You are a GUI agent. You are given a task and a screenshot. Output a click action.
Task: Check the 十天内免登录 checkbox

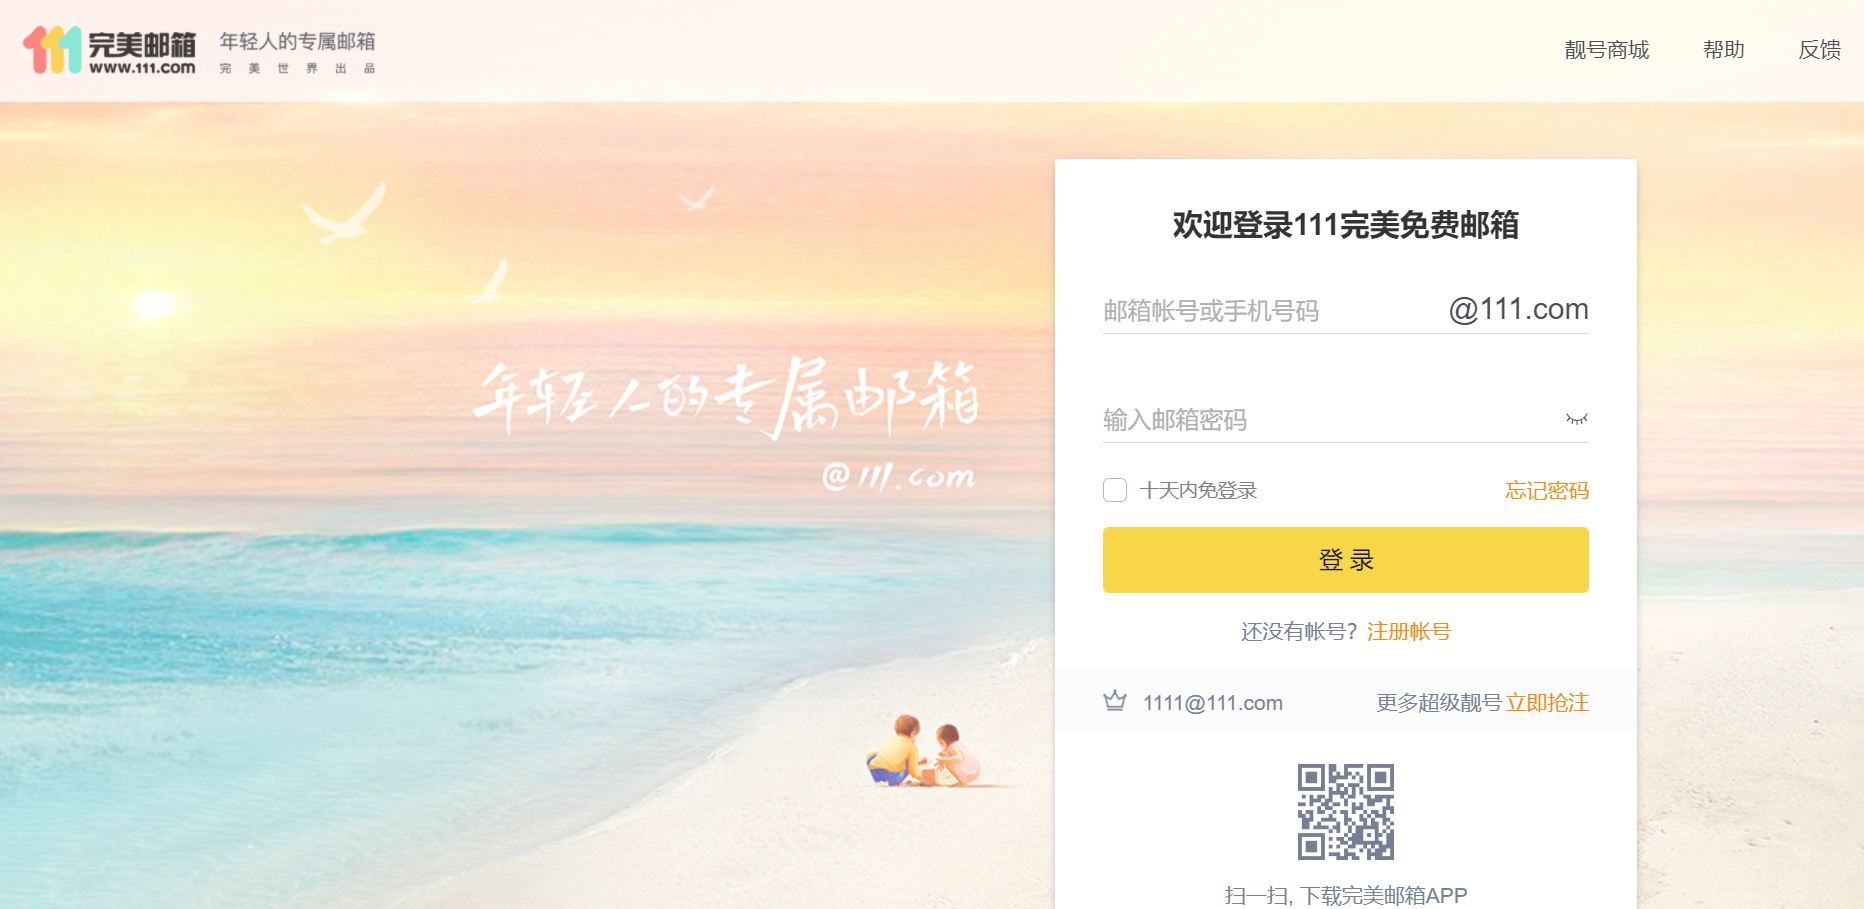click(x=1114, y=490)
